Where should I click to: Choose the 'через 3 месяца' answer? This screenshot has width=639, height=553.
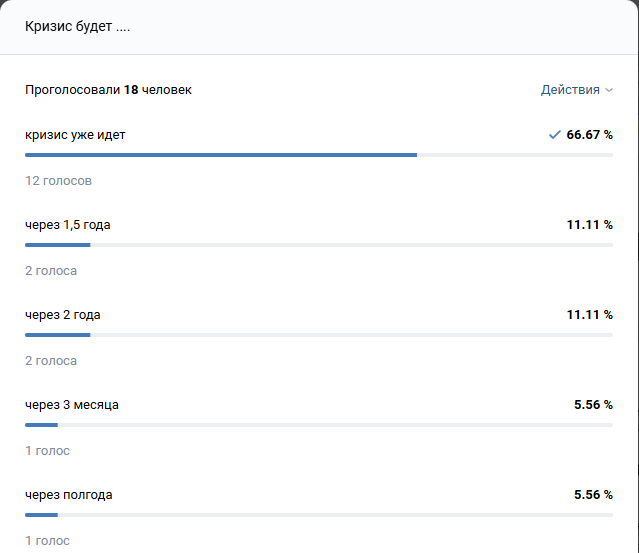tap(72, 405)
